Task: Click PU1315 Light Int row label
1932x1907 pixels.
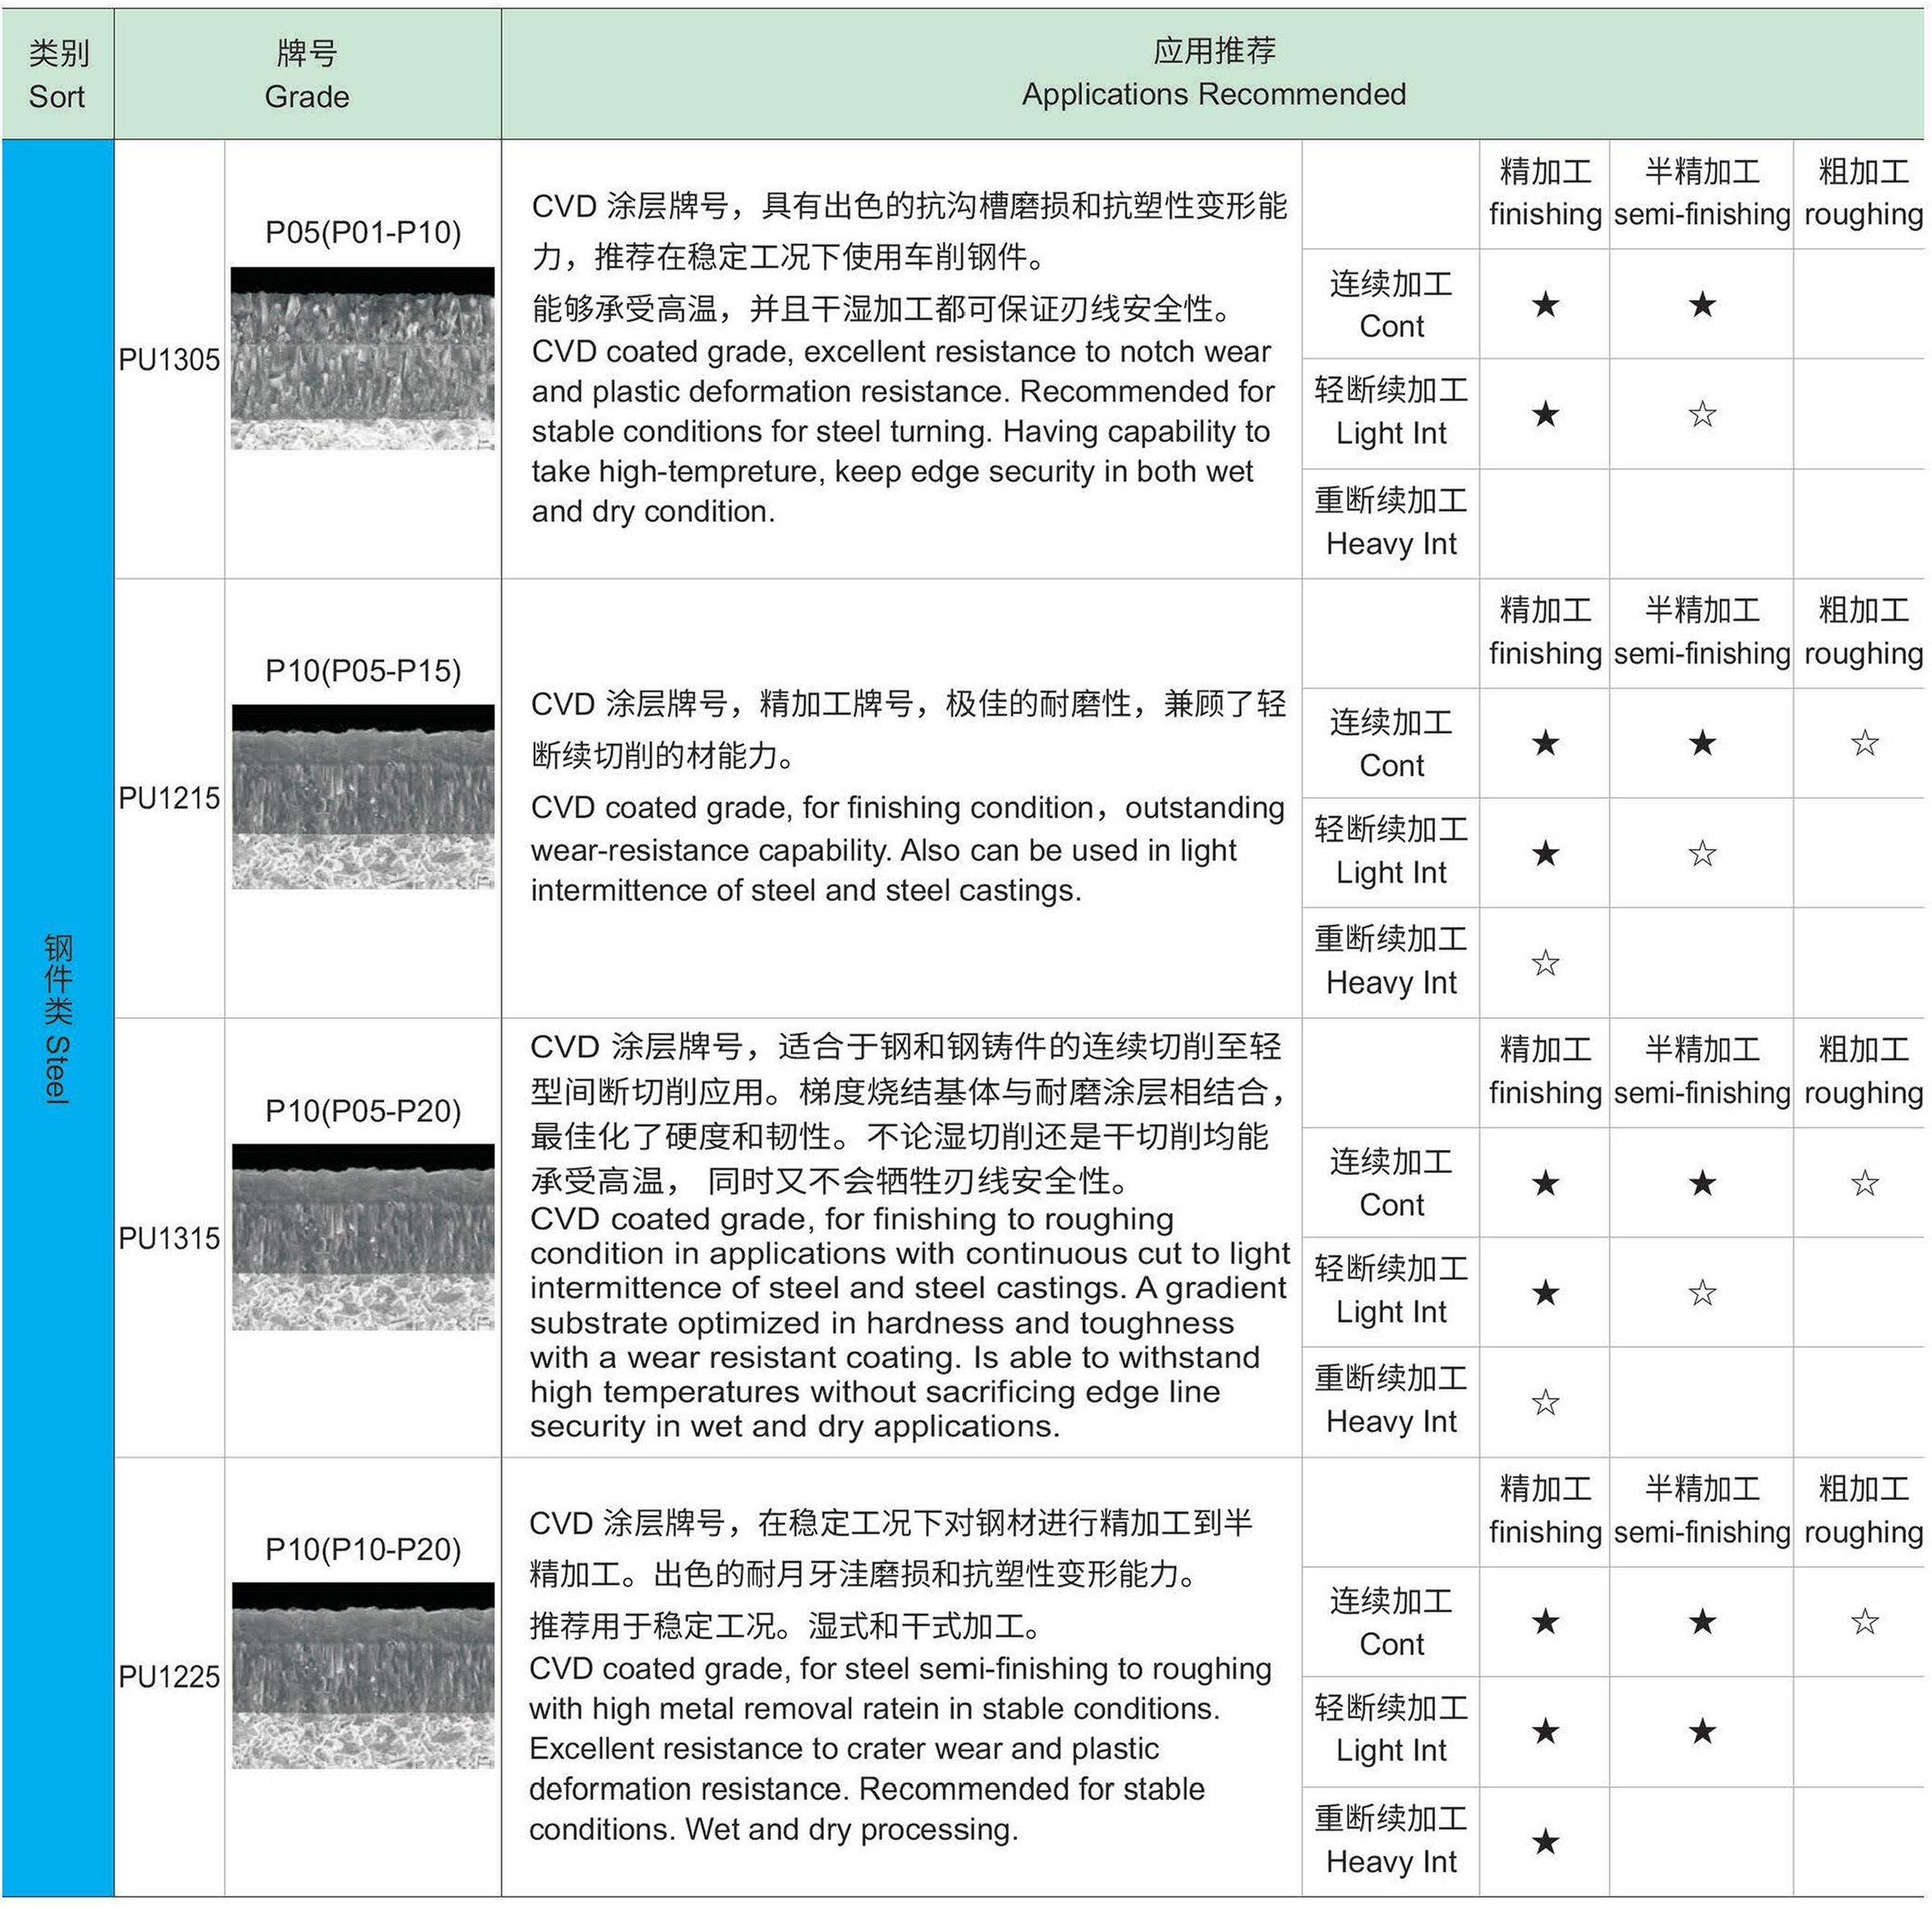Action: point(1391,1290)
